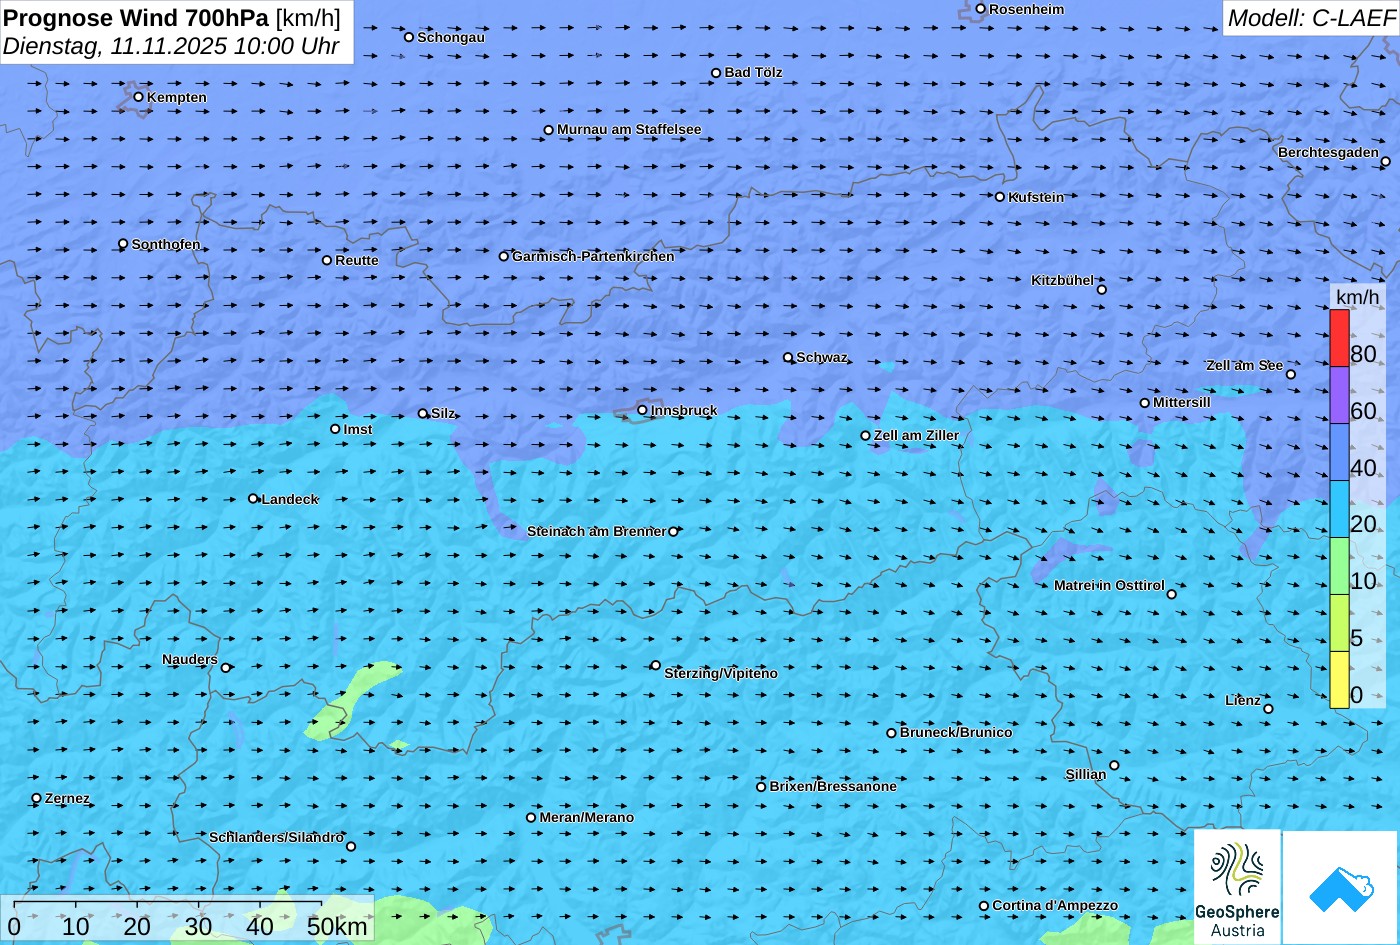Click the Zernez marker circle
The height and width of the screenshot is (945, 1400).
[36, 798]
